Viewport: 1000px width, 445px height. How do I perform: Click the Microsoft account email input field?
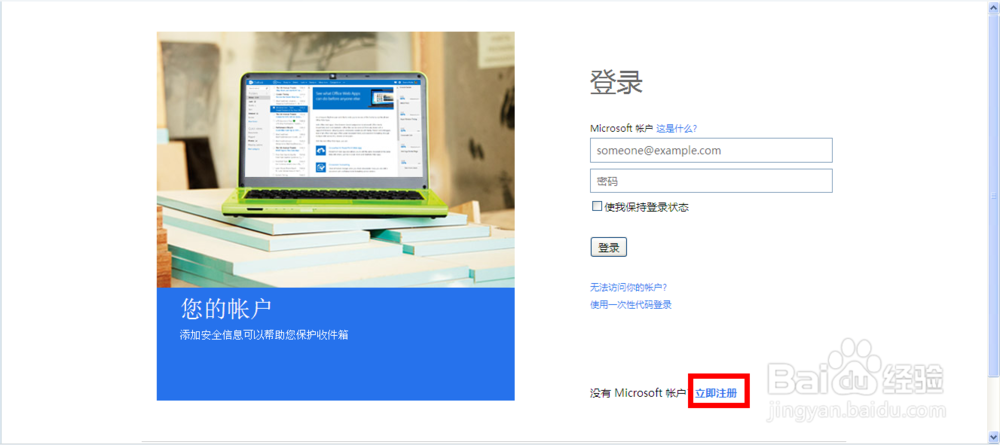711,150
